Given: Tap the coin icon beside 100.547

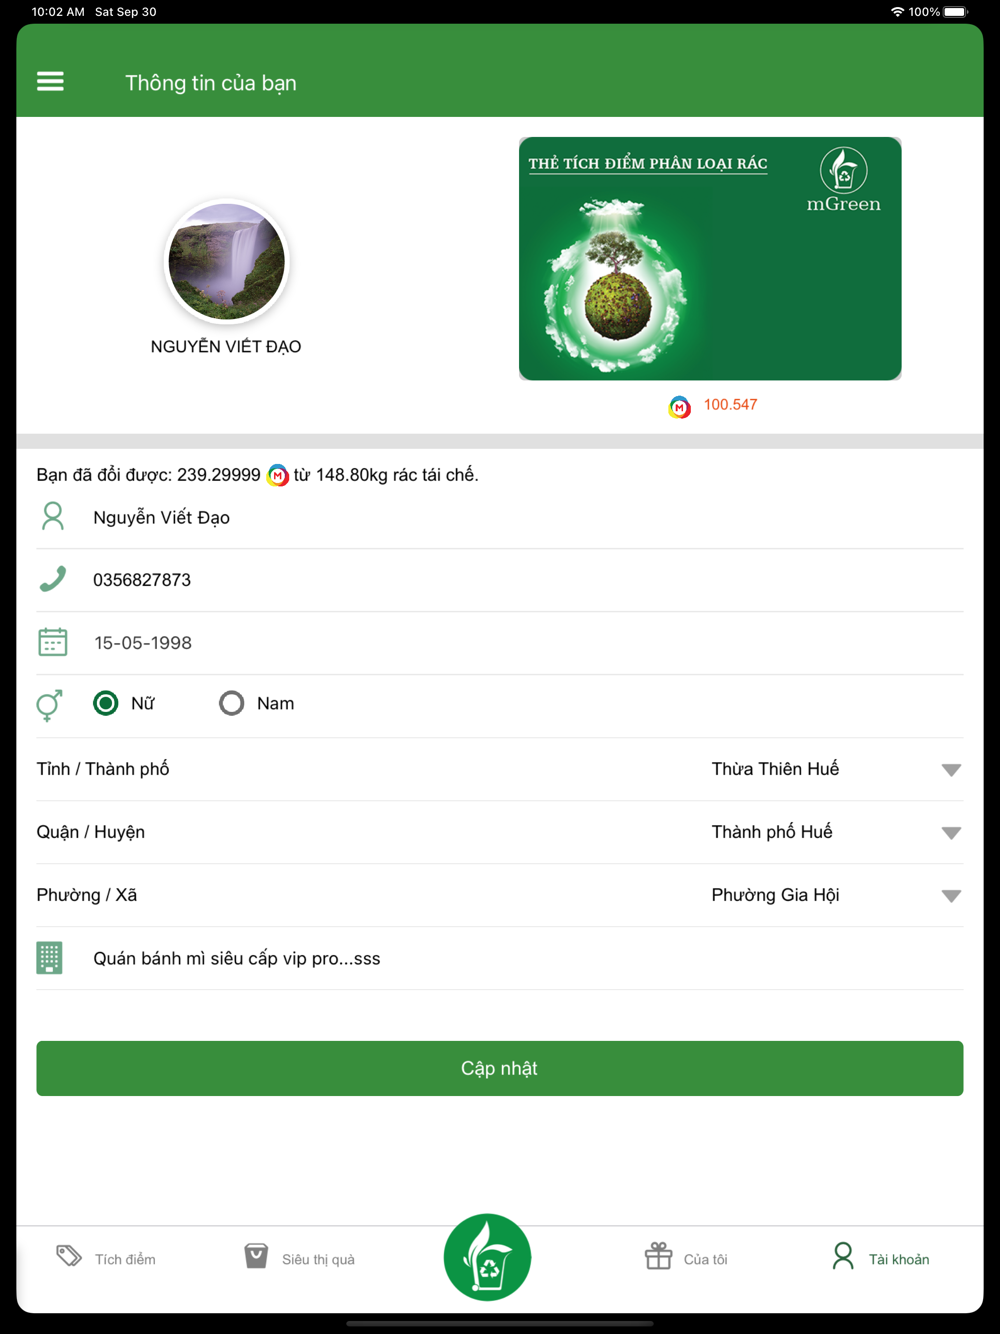Looking at the screenshot, I should click(x=680, y=406).
